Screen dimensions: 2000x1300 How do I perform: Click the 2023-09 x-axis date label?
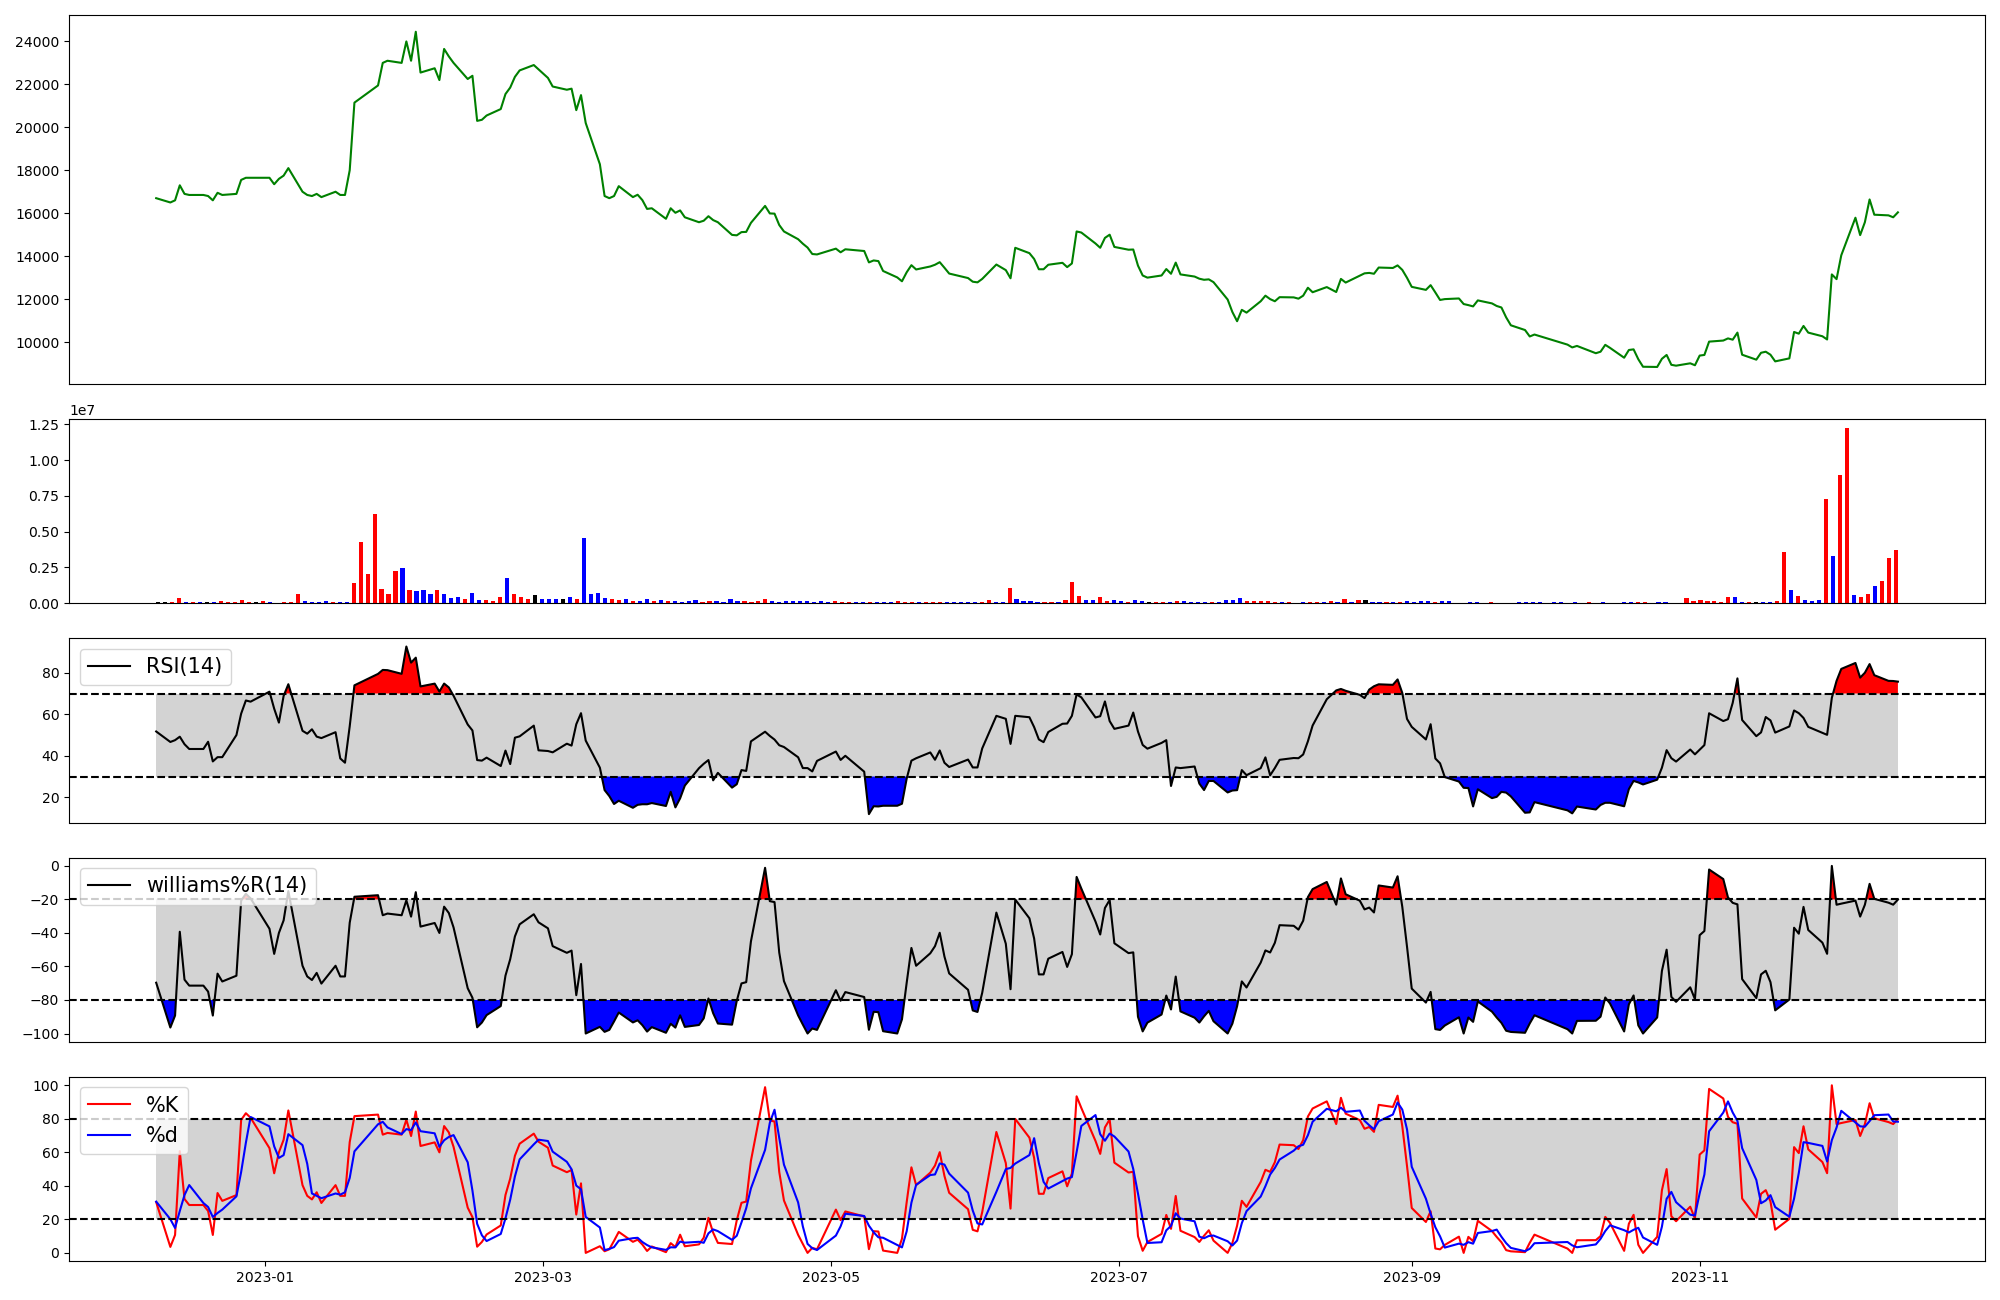point(1412,1277)
